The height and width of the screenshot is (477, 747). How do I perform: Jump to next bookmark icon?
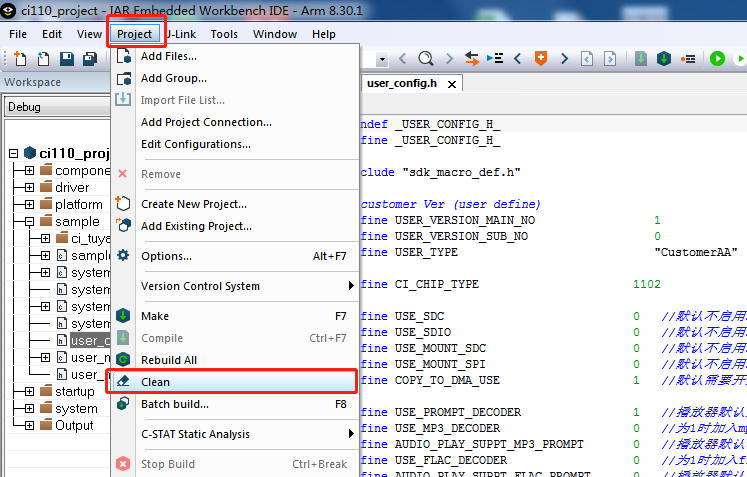click(x=564, y=59)
